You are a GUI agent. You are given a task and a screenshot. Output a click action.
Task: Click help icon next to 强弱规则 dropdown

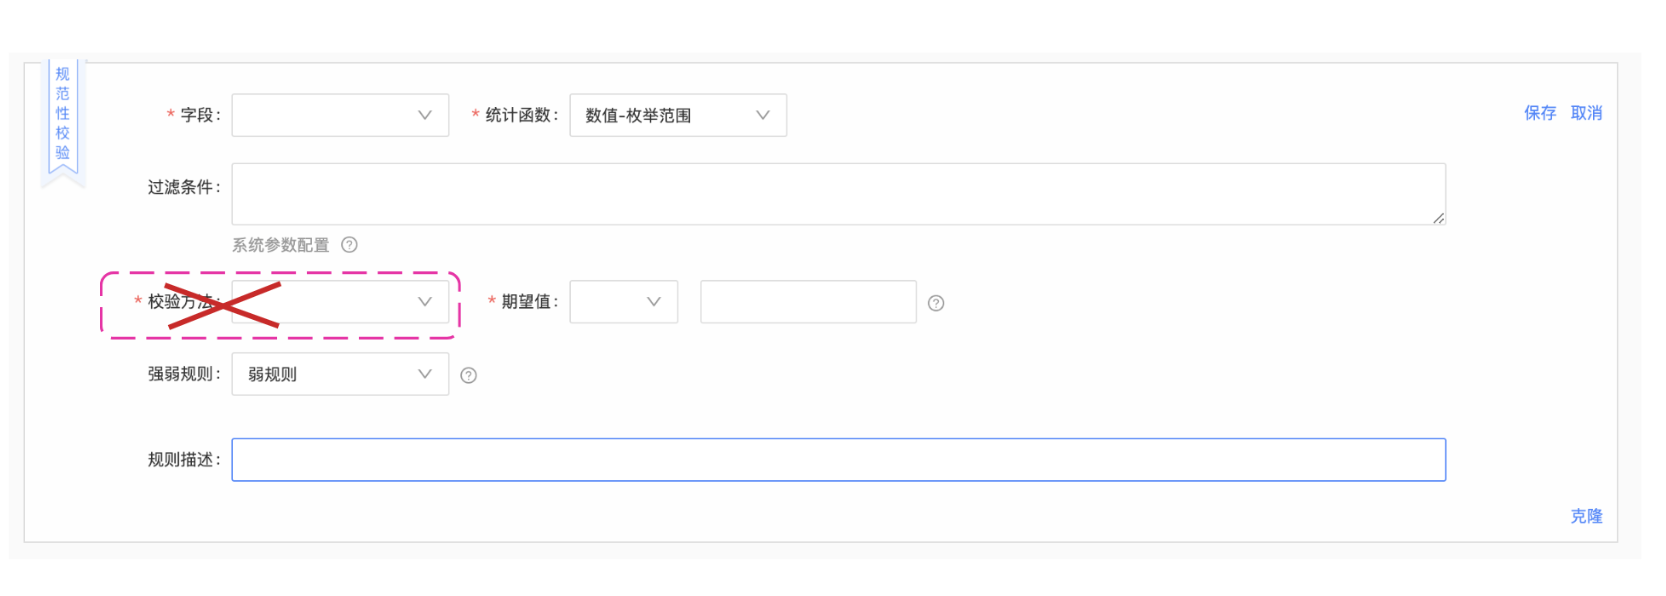(468, 375)
